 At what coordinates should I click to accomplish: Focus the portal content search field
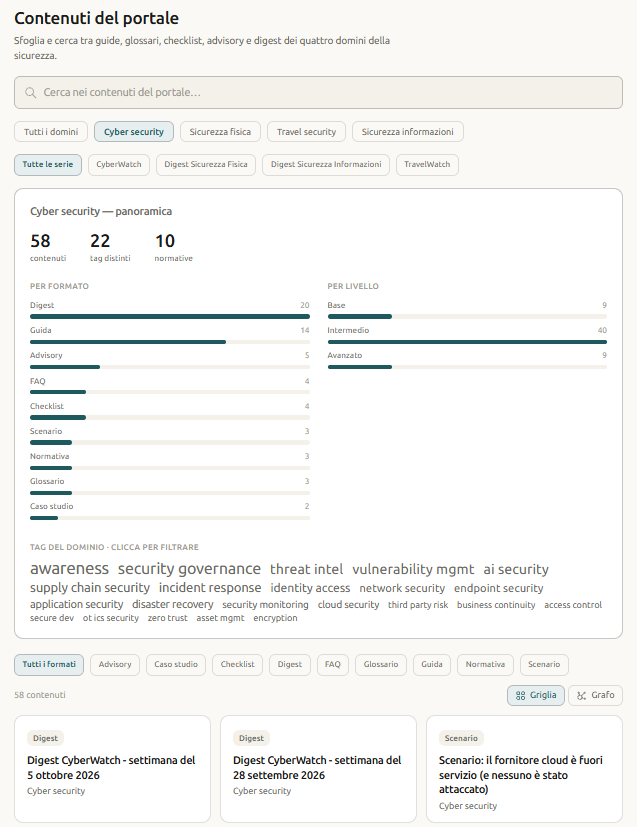[x=318, y=93]
